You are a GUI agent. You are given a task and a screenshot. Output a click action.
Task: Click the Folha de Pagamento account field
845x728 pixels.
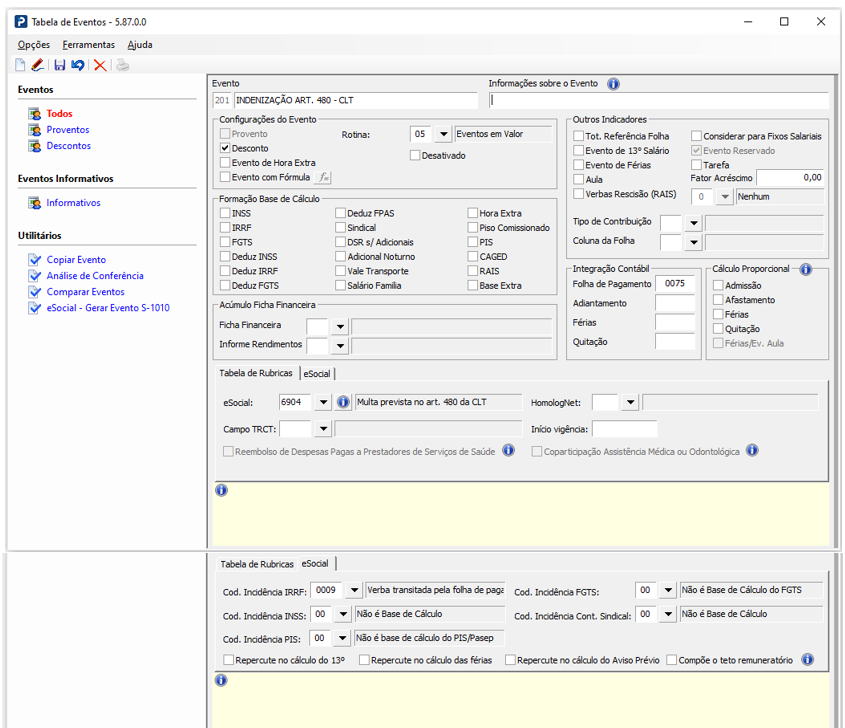point(675,283)
